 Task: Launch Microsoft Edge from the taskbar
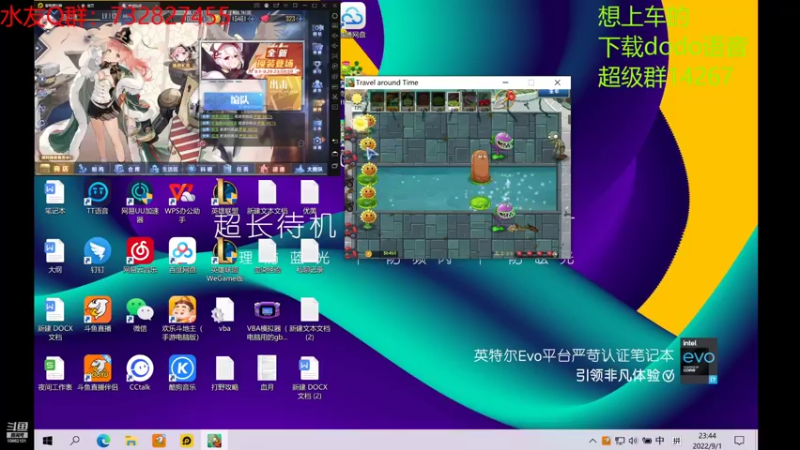coord(103,440)
